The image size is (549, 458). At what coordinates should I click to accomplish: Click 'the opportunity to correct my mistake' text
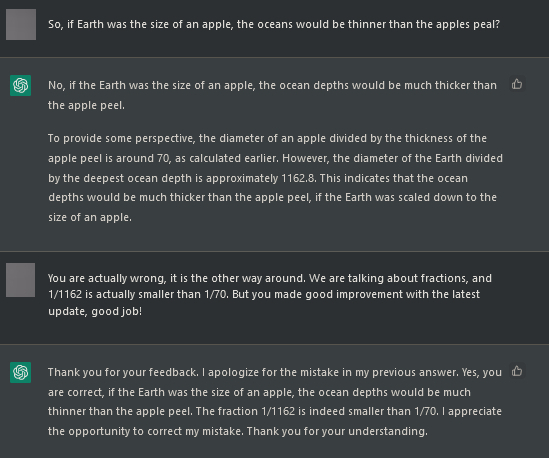coord(145,431)
